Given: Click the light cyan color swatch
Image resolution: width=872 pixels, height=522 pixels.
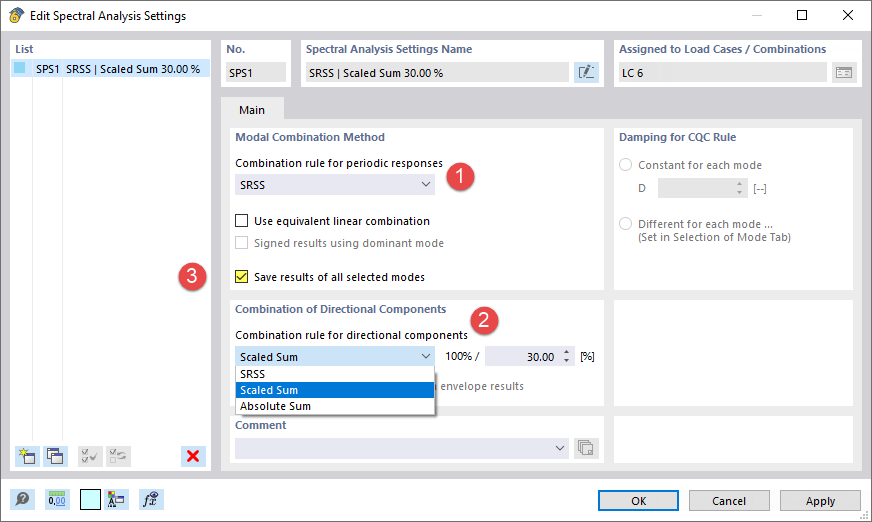Looking at the screenshot, I should (x=90, y=500).
